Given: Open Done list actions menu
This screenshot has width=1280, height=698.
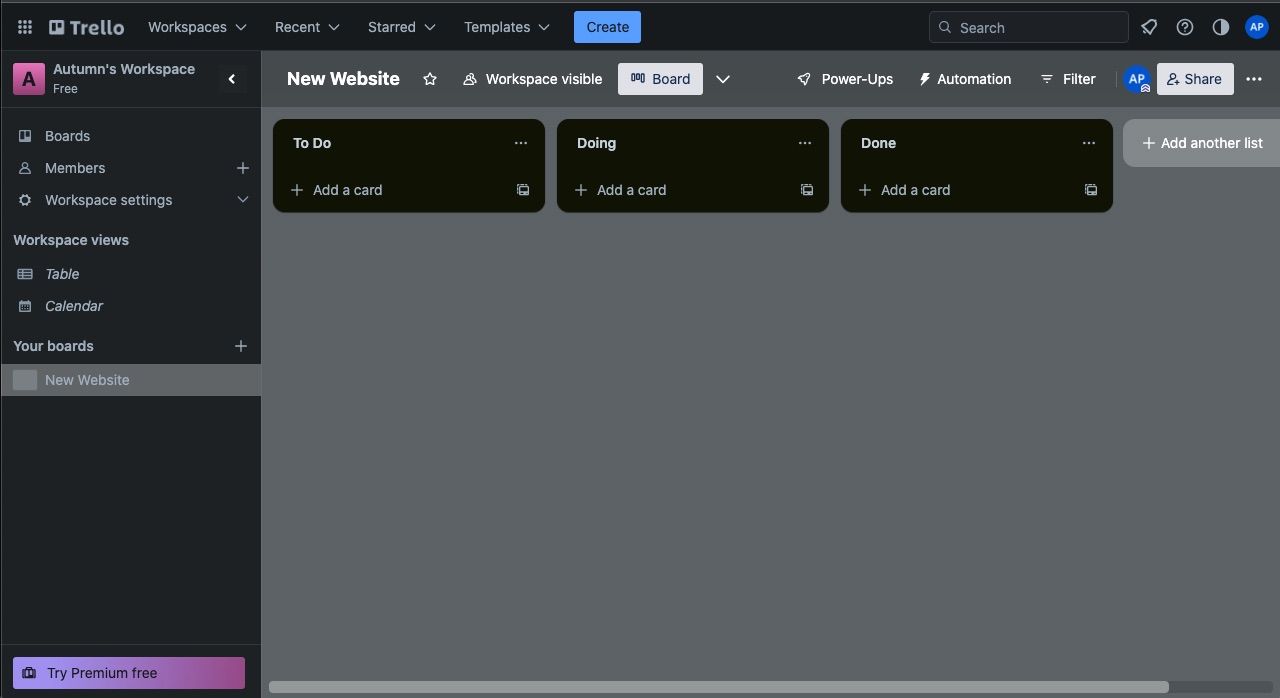Looking at the screenshot, I should click(1089, 143).
